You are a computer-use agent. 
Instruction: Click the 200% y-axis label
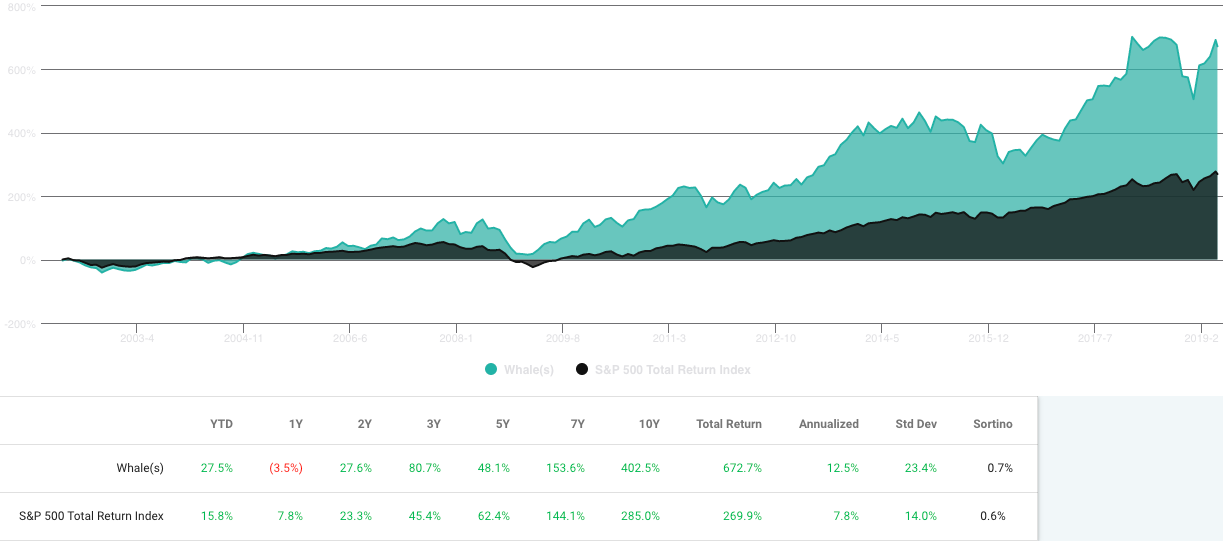[23, 197]
